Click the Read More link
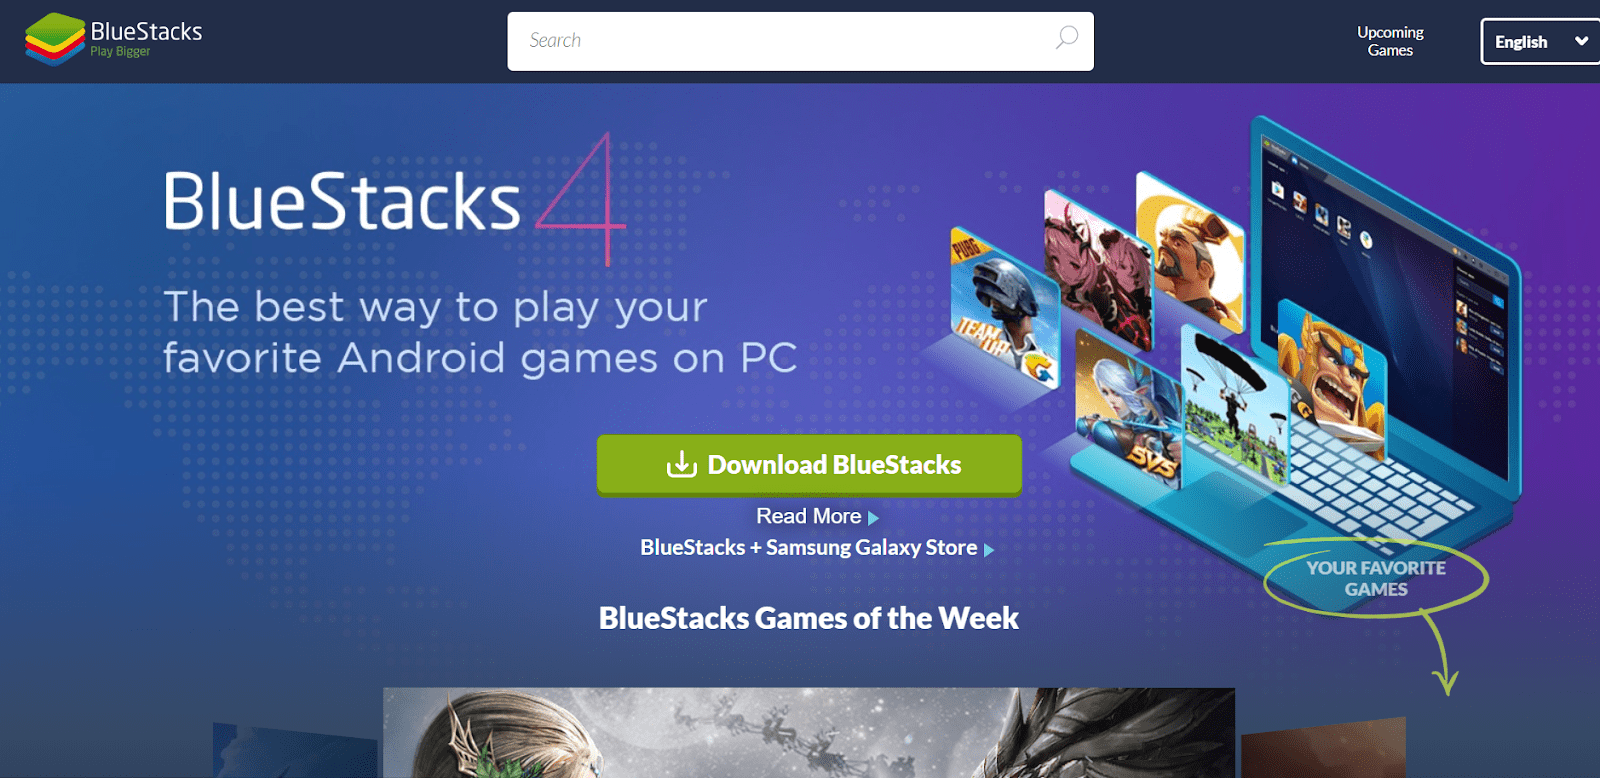 coord(808,516)
